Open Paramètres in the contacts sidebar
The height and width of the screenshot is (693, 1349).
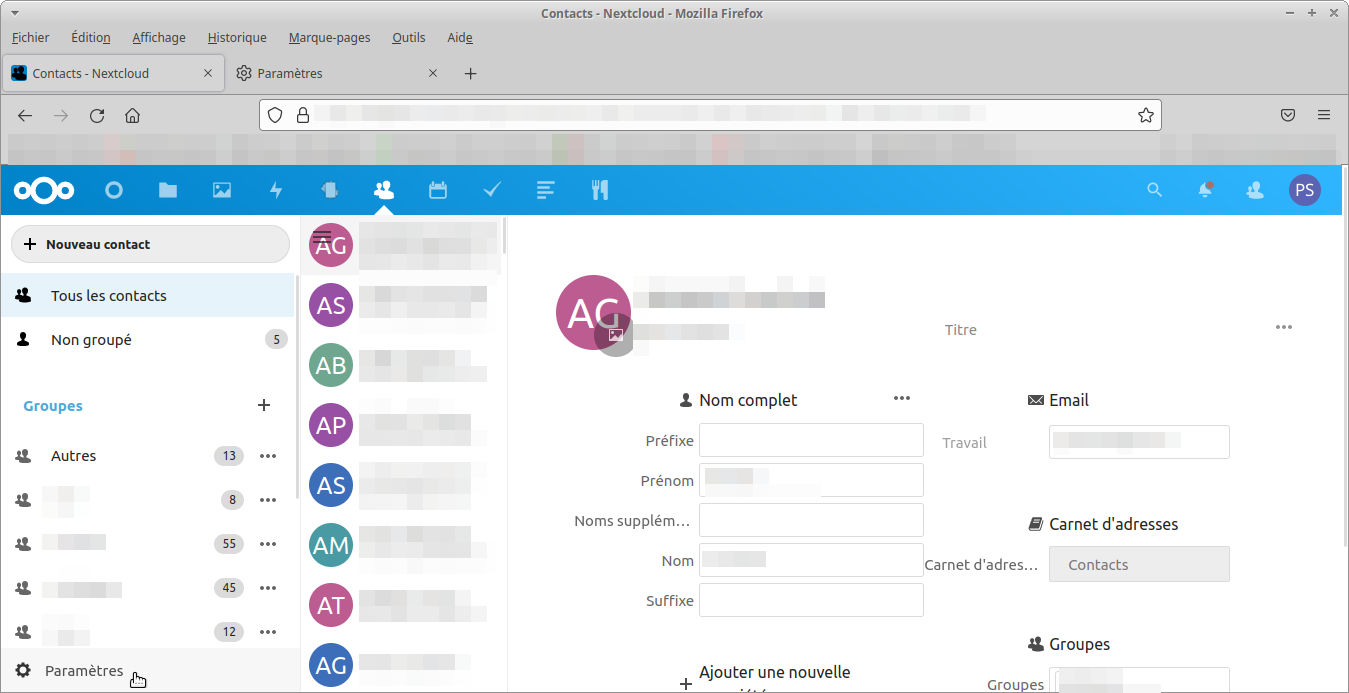(84, 671)
